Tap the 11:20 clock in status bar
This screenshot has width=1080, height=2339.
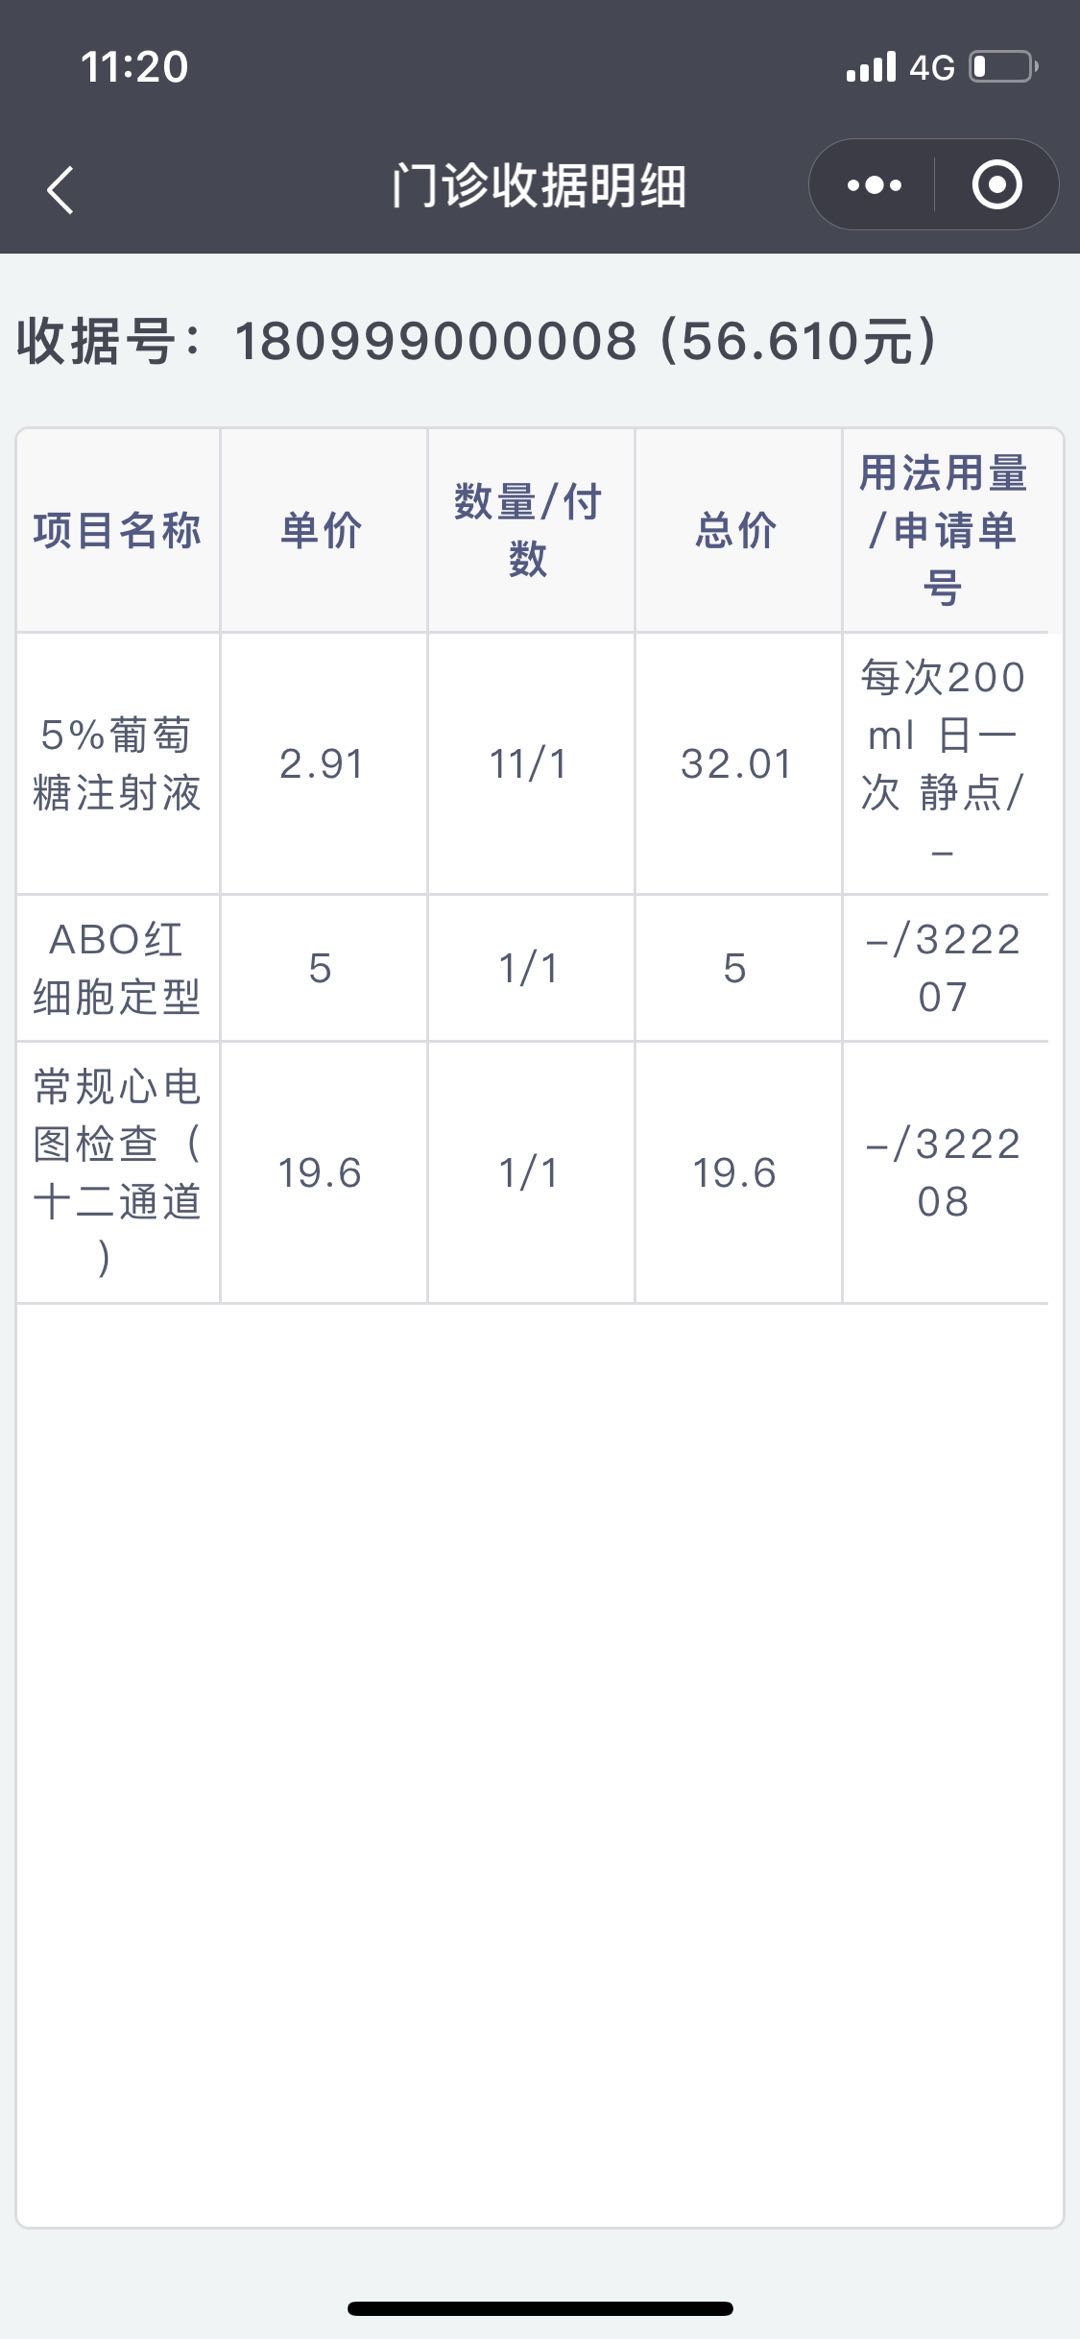tap(134, 67)
